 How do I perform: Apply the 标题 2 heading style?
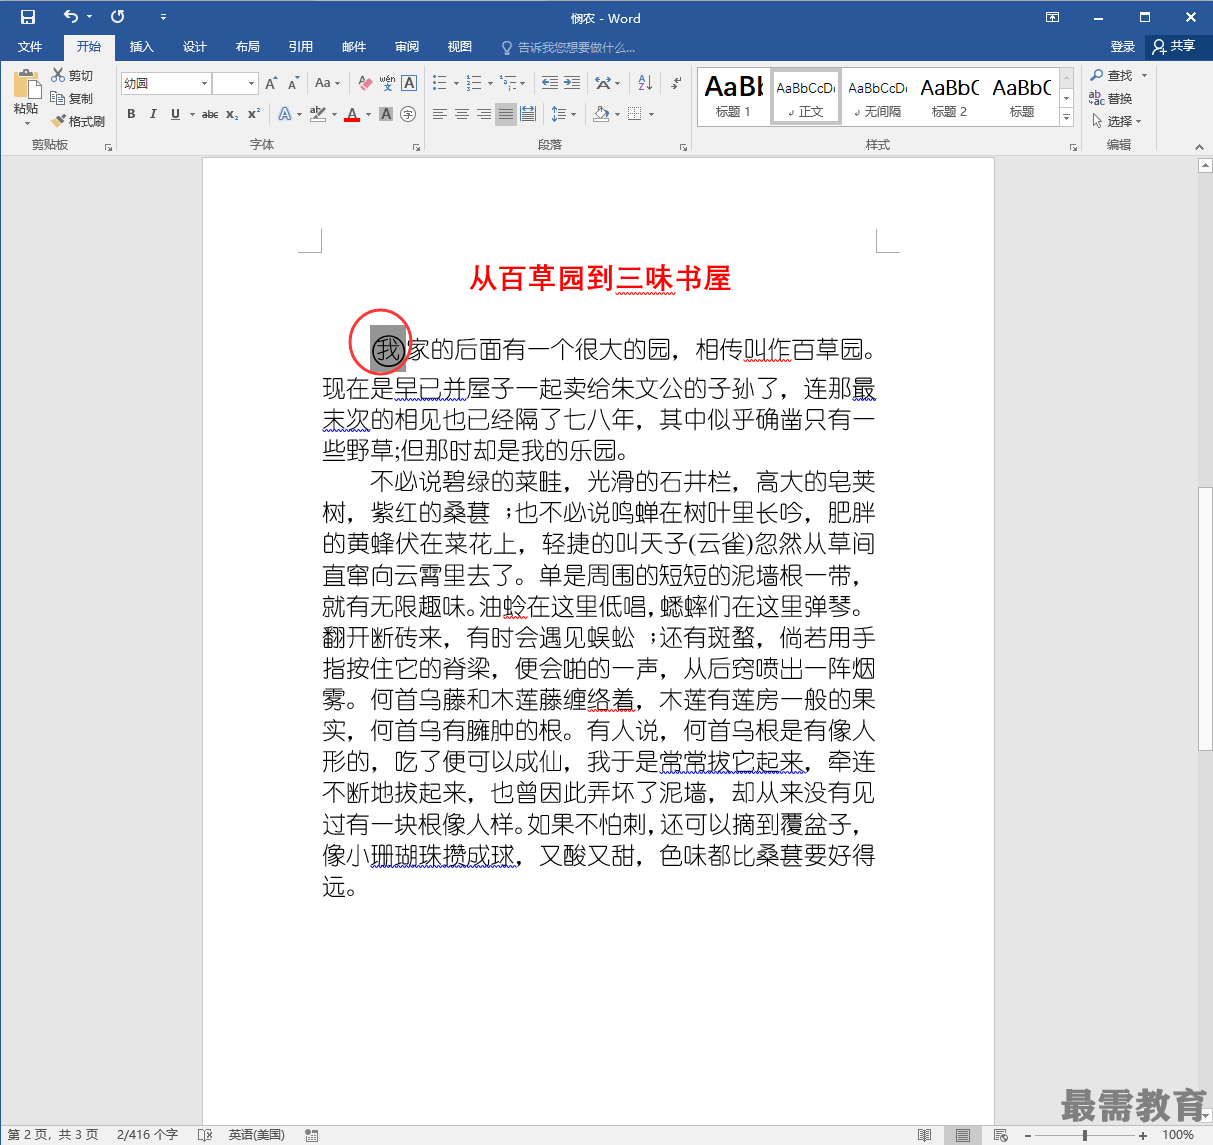point(949,97)
